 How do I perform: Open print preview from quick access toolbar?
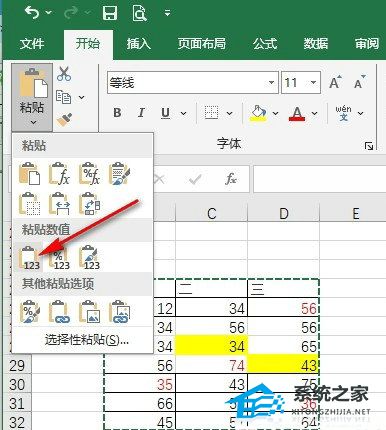click(139, 13)
